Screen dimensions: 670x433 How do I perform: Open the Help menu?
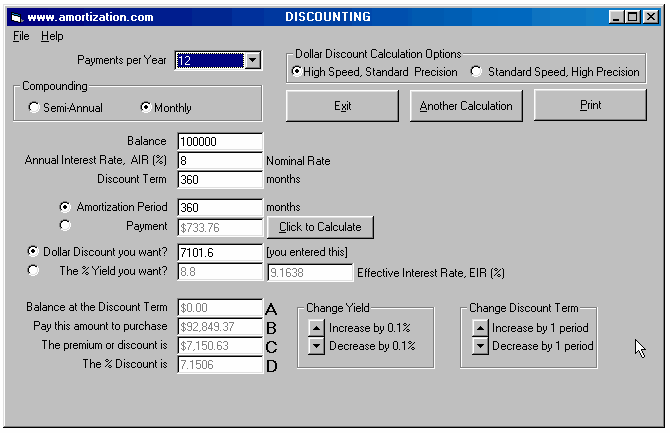[x=52, y=36]
